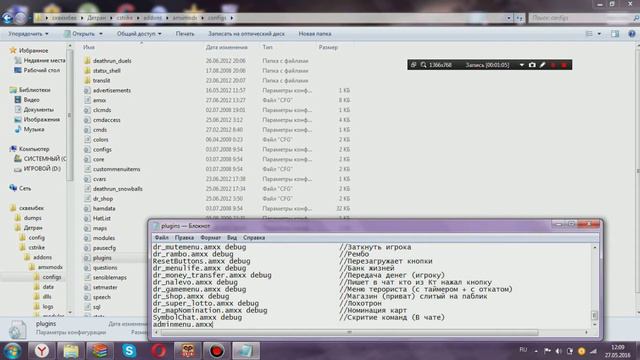Click the Notepad vertical scrollbar
The height and width of the screenshot is (360, 640).
[595, 285]
